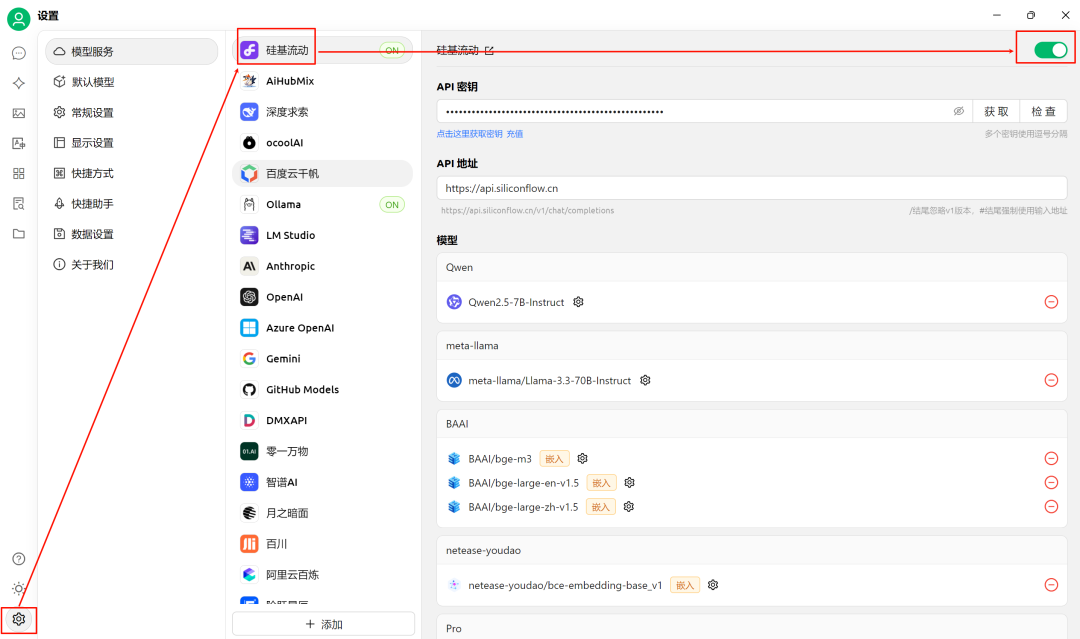Select the DMXAPI provider
This screenshot has width=1080, height=639.
point(322,420)
